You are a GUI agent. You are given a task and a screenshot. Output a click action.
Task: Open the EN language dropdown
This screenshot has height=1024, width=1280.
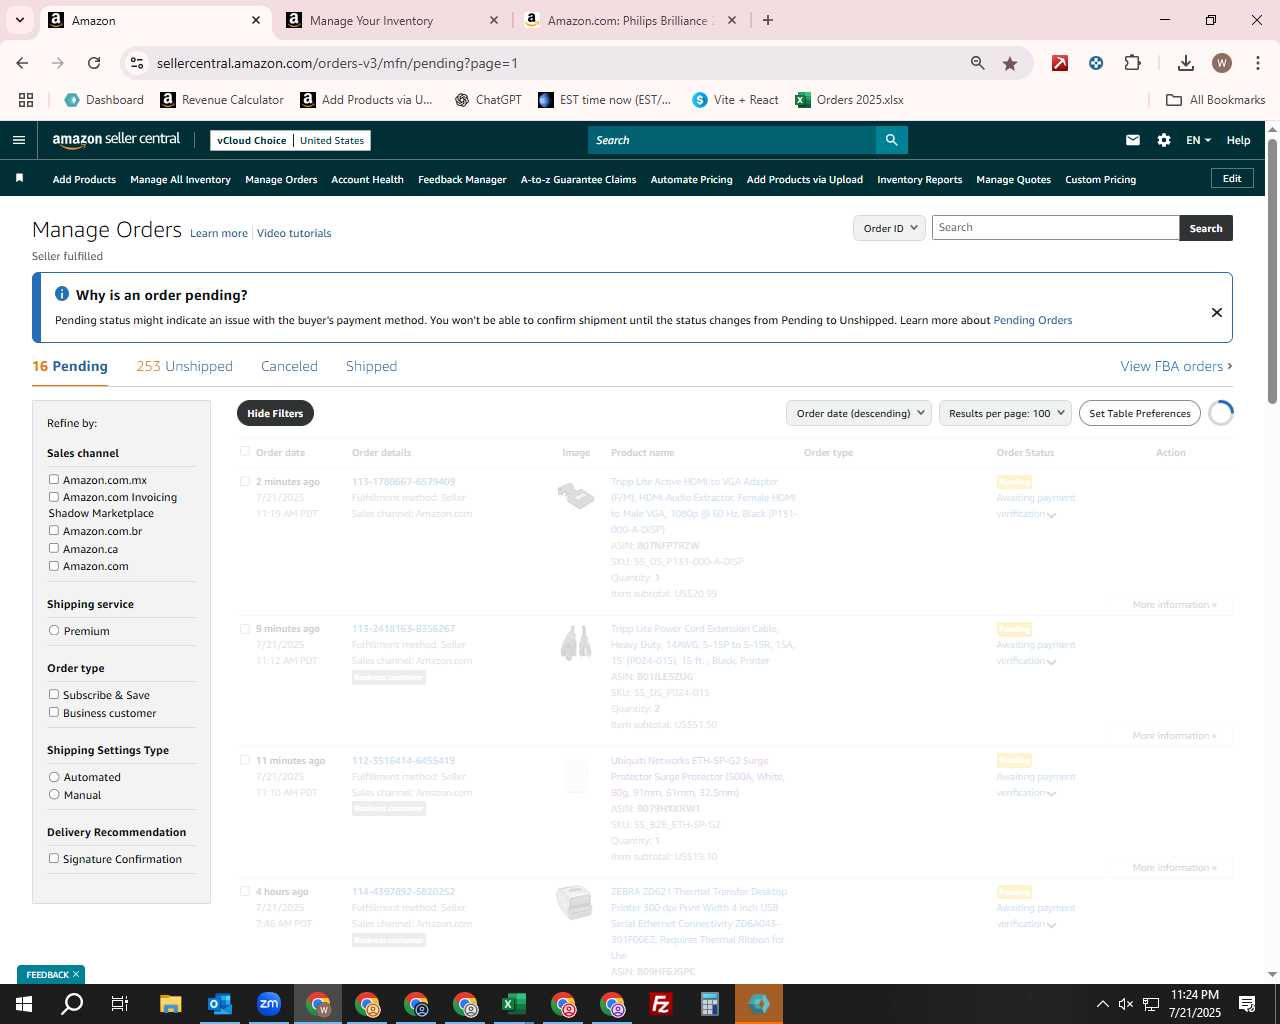coord(1198,140)
